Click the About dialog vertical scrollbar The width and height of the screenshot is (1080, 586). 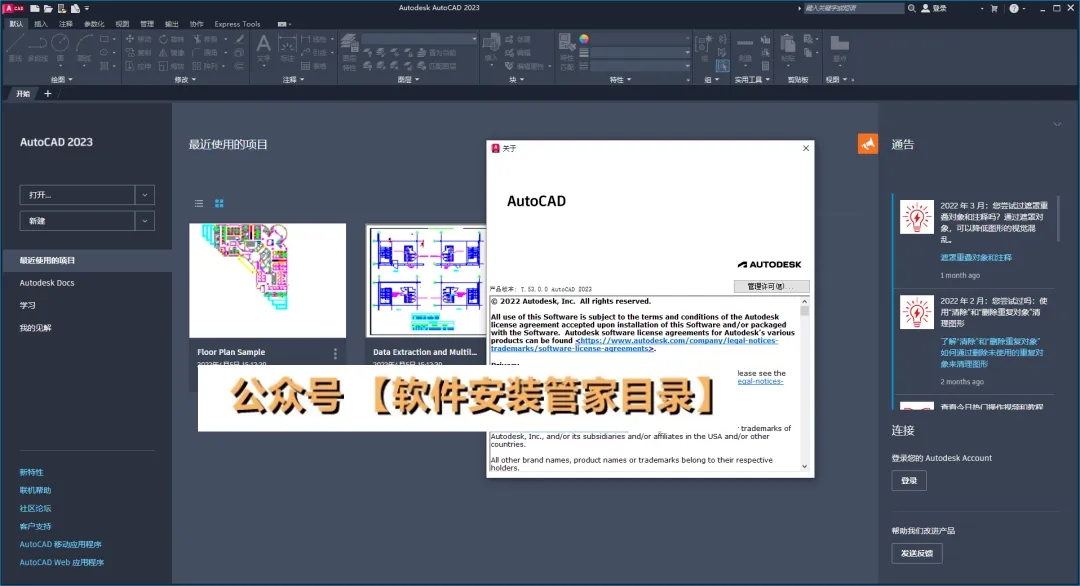(x=804, y=384)
